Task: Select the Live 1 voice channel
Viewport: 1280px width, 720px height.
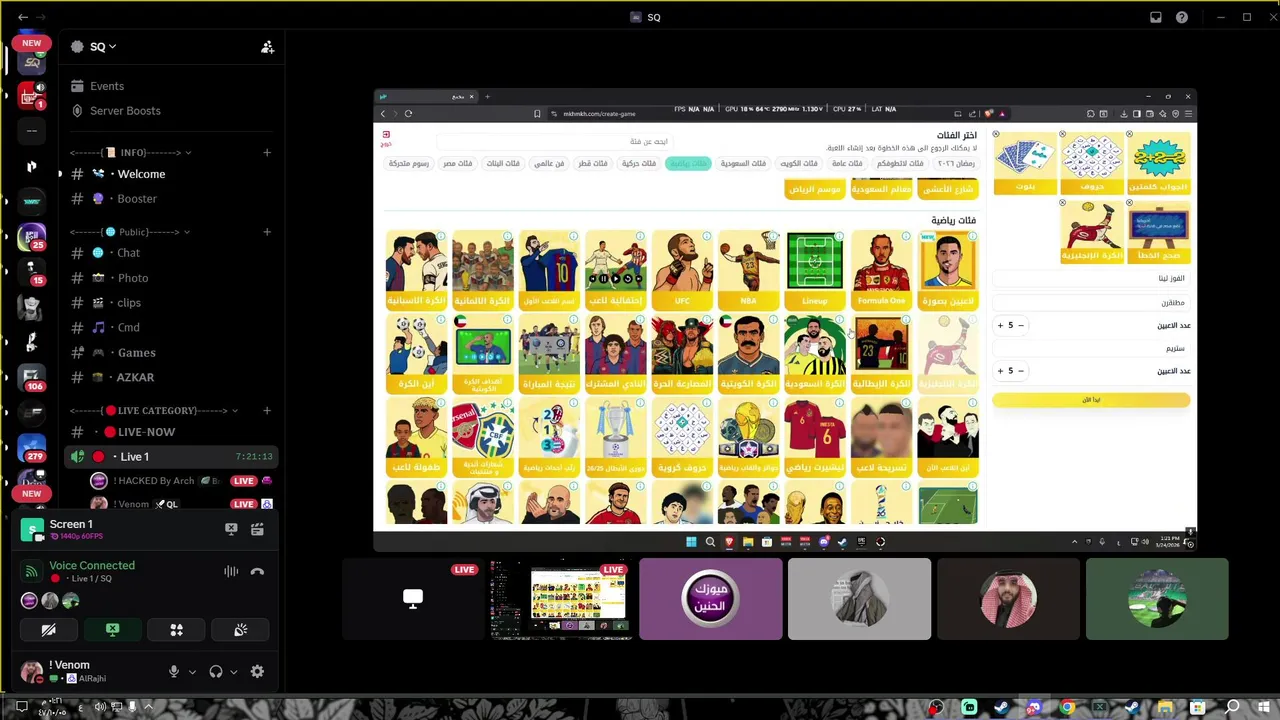Action: (171, 457)
